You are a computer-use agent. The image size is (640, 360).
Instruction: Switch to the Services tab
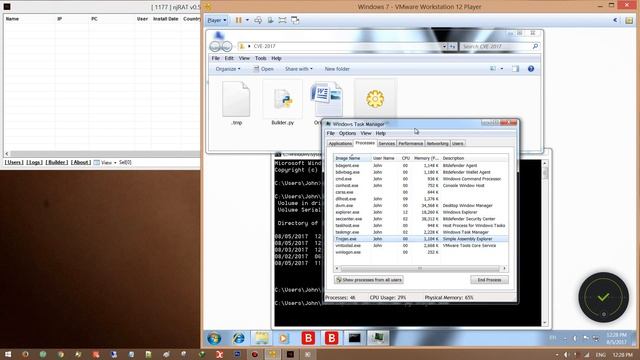click(x=387, y=144)
